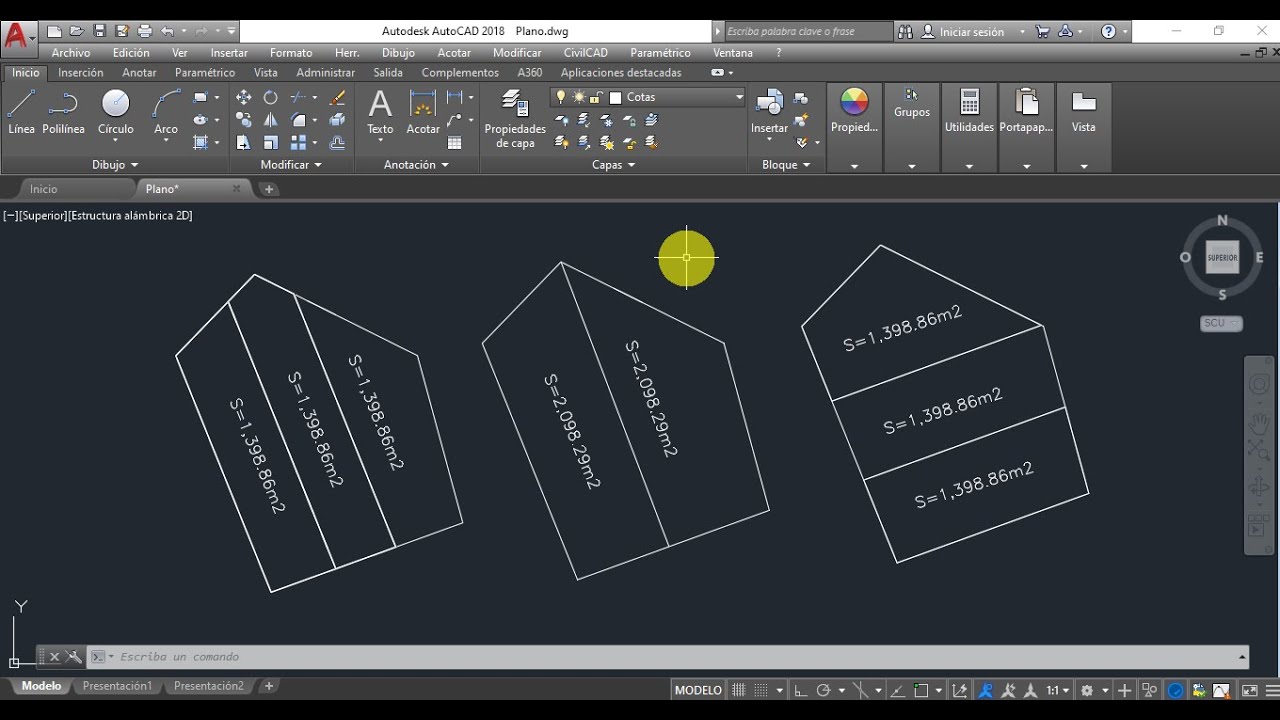Select the Línea drawing tool
Screen dimensions: 1280x720
(x=21, y=111)
